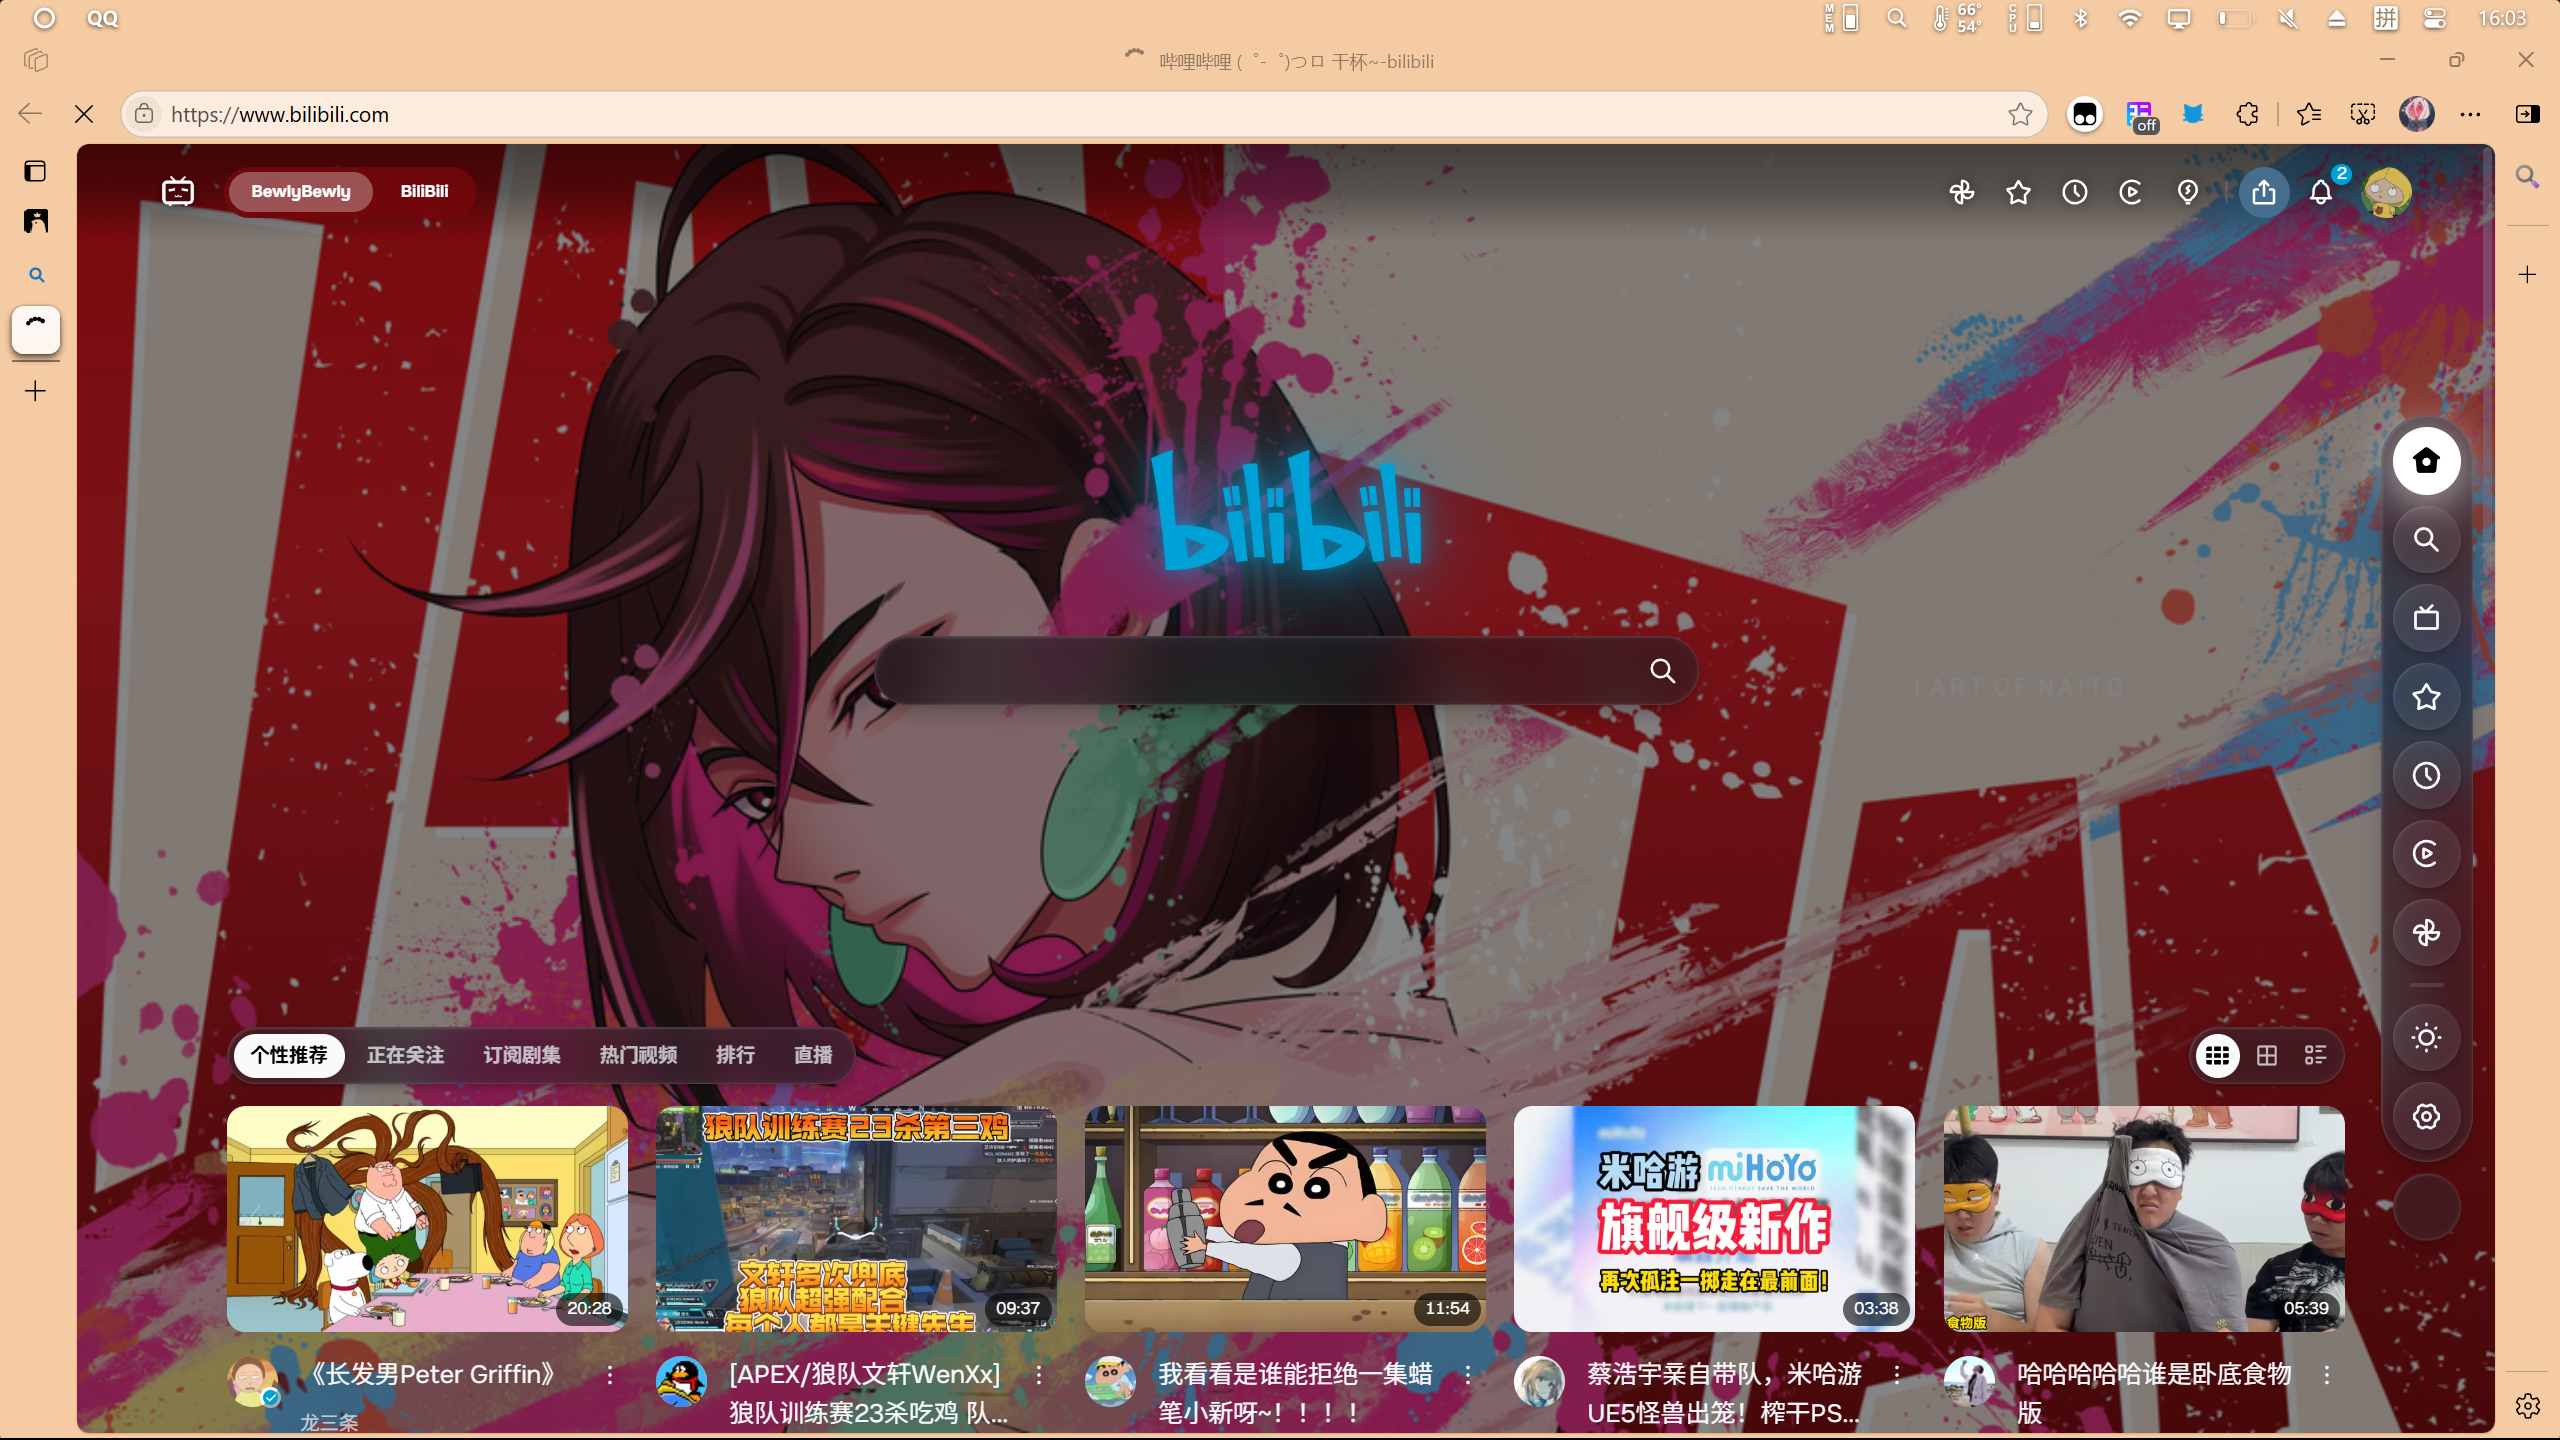Switch to two-column grid layout view
Viewport: 2560px width, 1440px height.
2267,1055
